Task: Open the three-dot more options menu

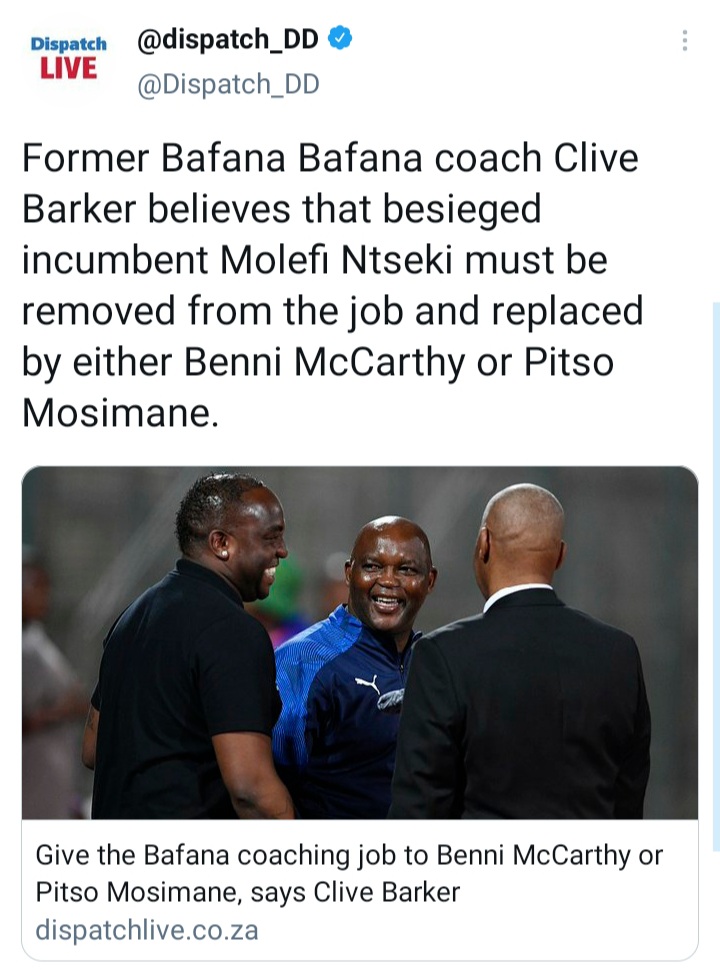Action: 685,40
